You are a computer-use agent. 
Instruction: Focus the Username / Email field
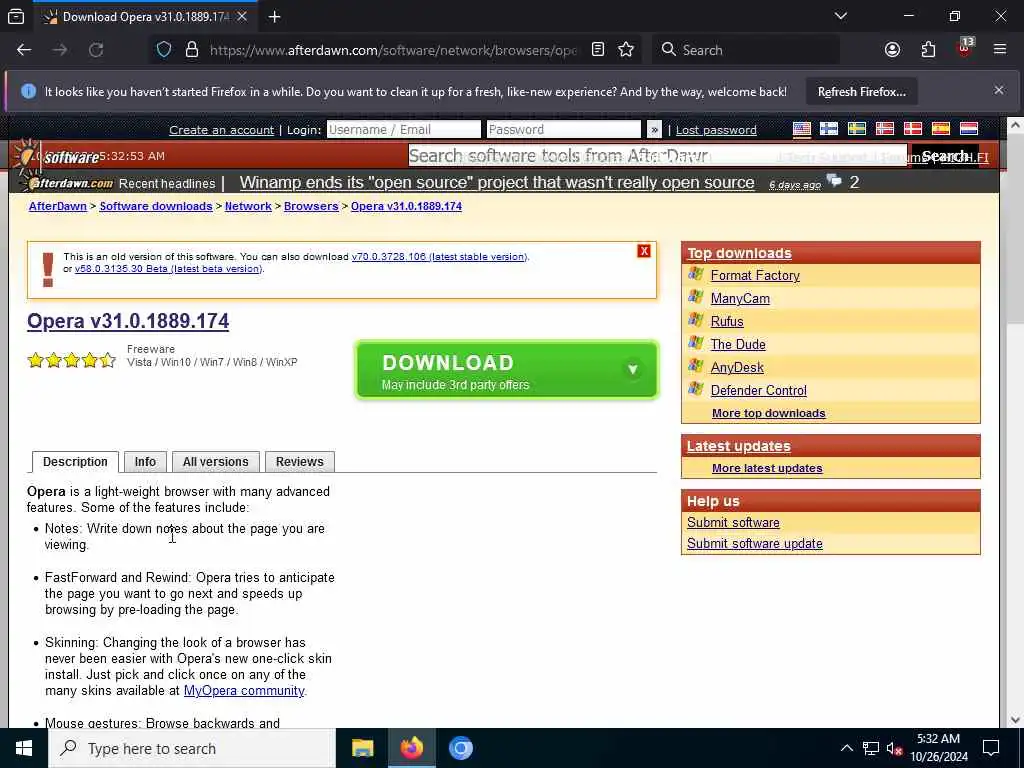404,129
